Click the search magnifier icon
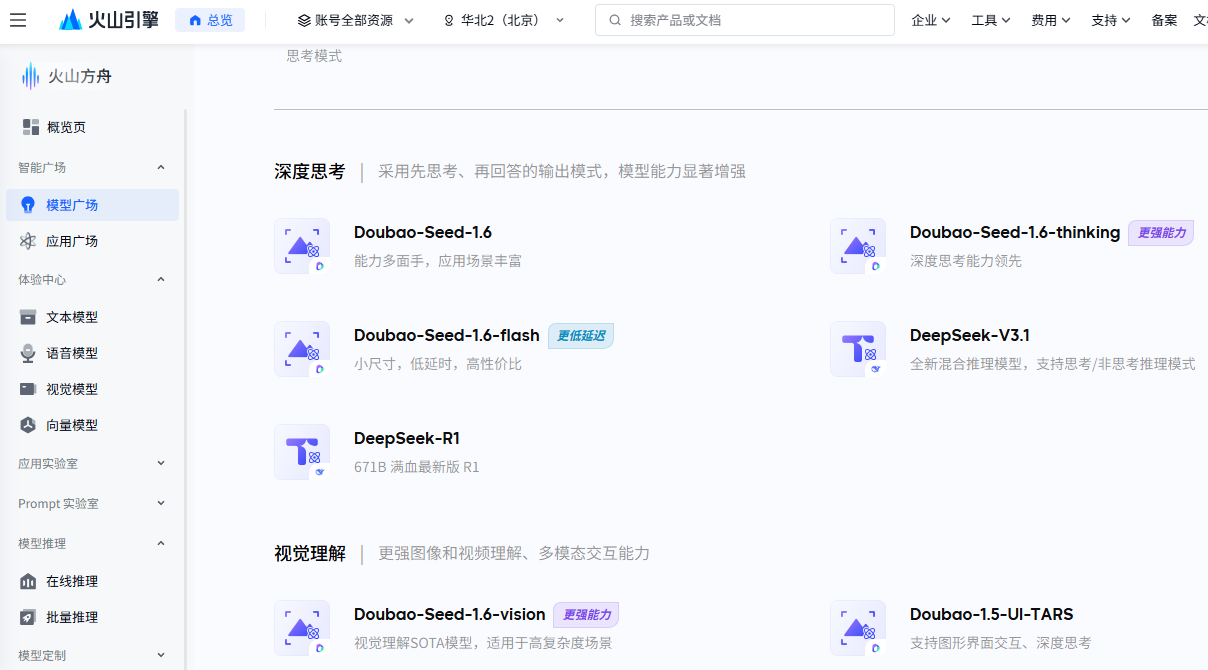The image size is (1208, 670). pyautogui.click(x=615, y=20)
